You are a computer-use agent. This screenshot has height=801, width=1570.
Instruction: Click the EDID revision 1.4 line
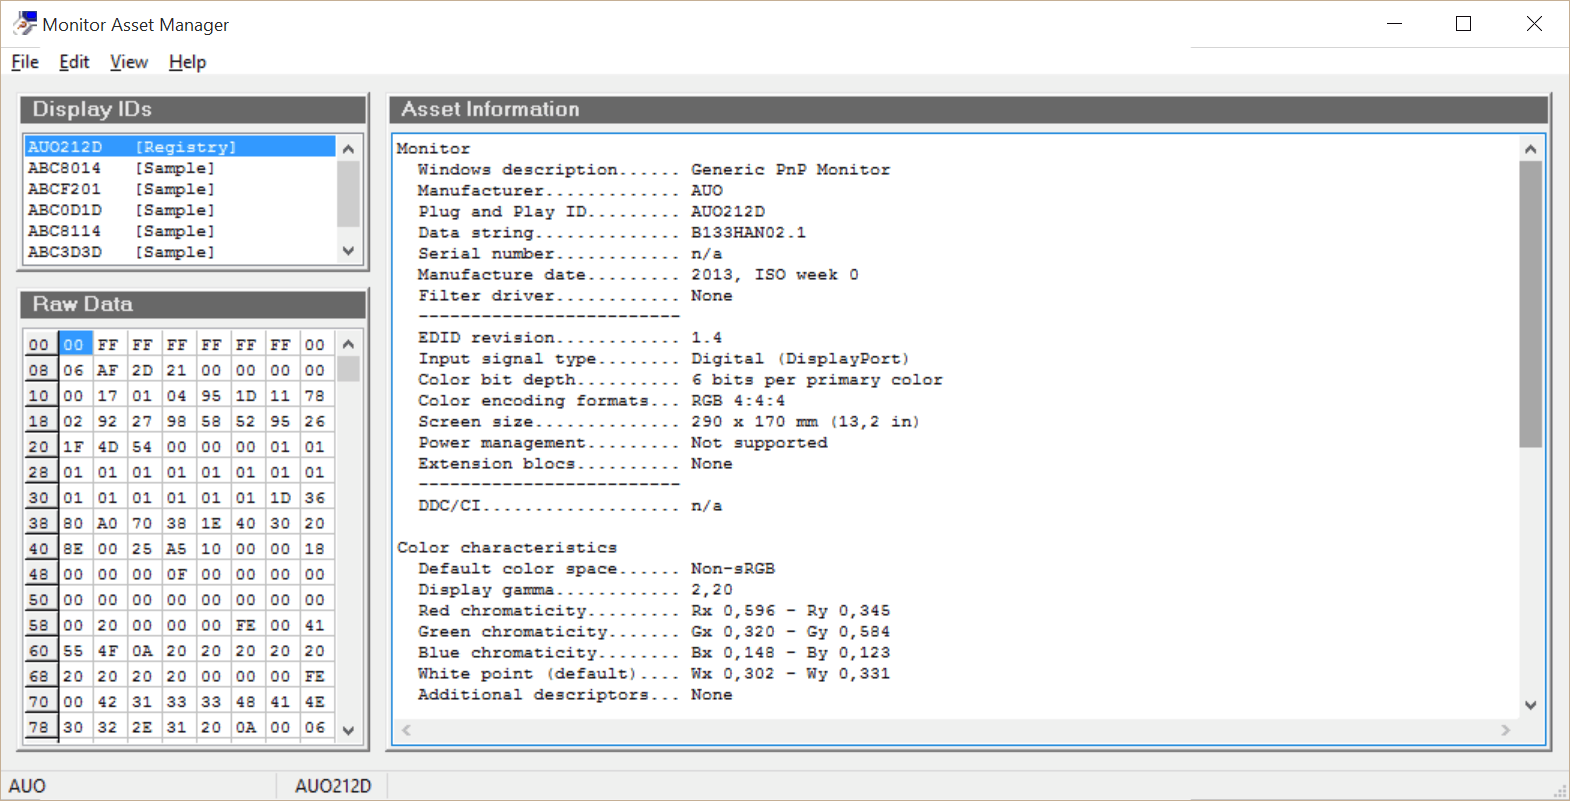570,338
